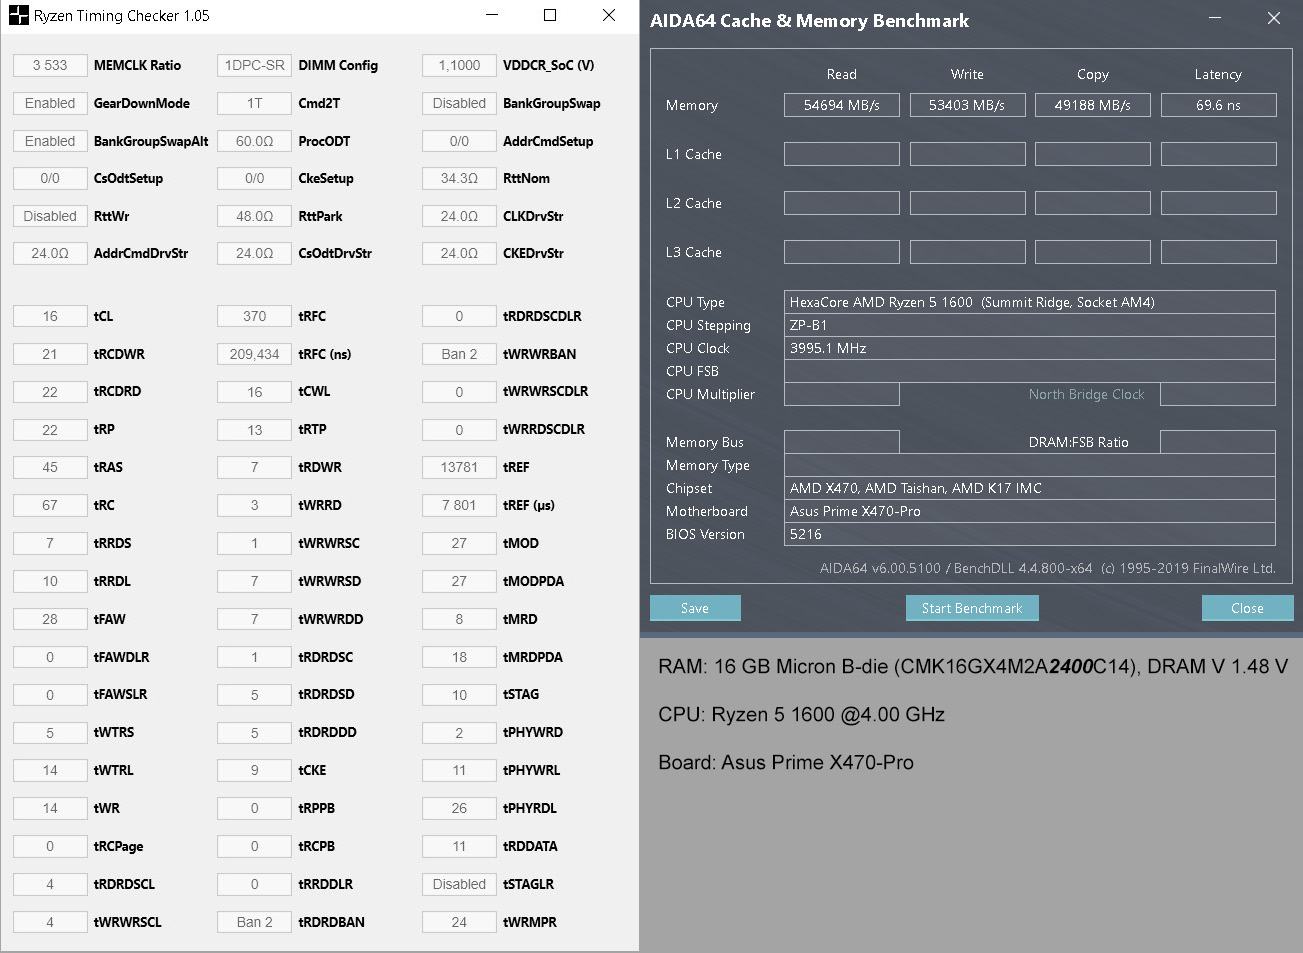
Task: Click the Save button in AIDA64
Action: click(x=695, y=608)
